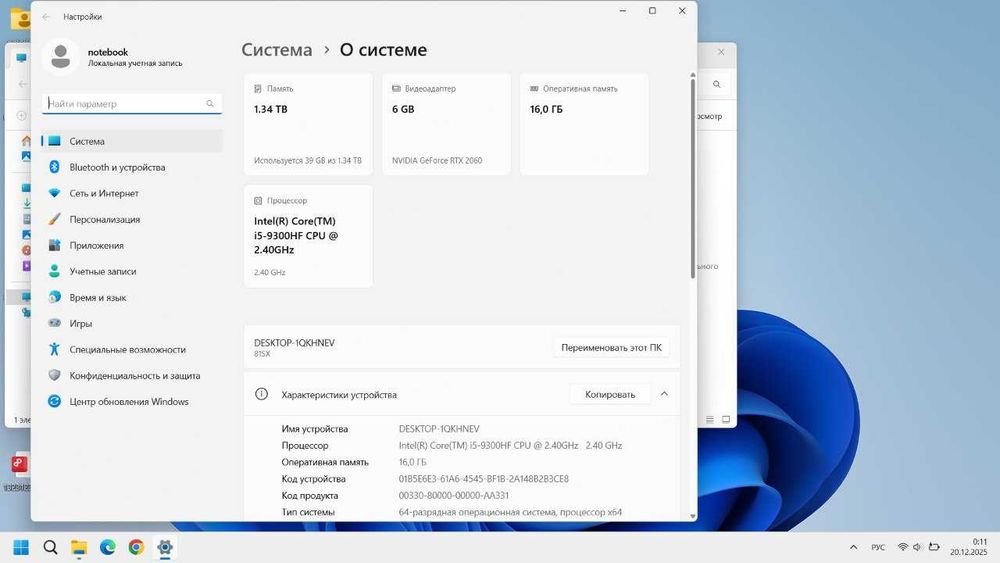Select Система in the sidebar
Screen dimensions: 1000x563
pyautogui.click(x=132, y=141)
